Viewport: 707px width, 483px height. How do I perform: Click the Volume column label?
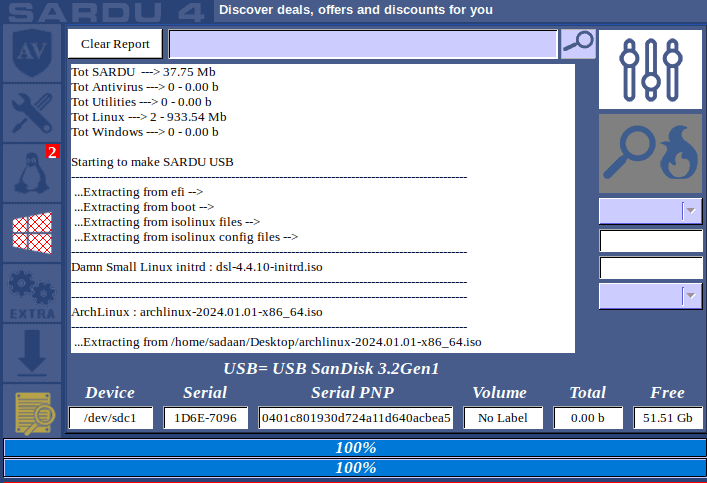[x=500, y=392]
